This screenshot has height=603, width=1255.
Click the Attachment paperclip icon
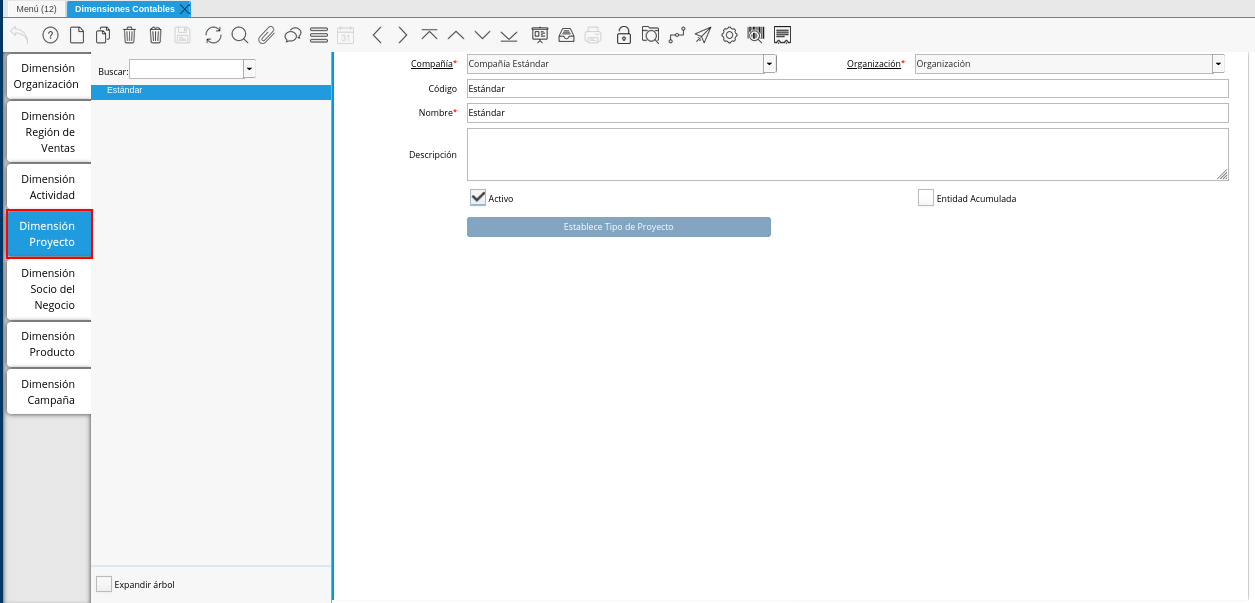tap(266, 35)
